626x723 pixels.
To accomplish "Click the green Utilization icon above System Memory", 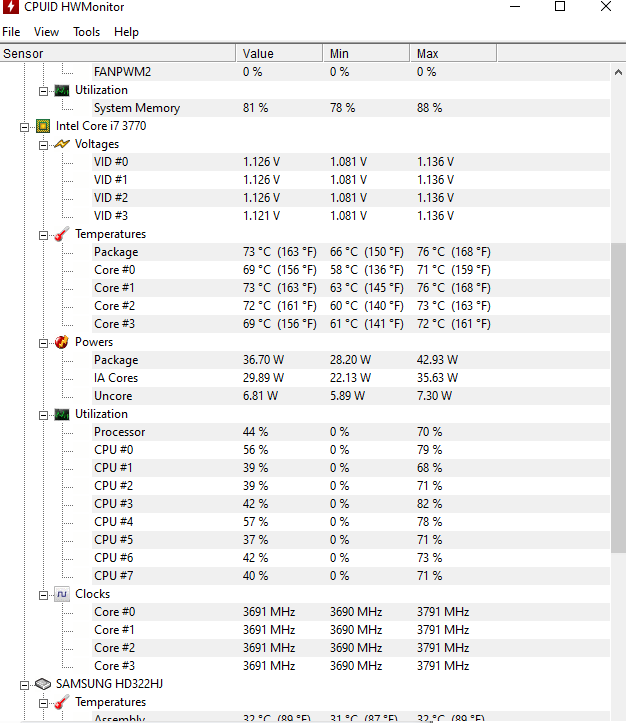I will (x=62, y=90).
